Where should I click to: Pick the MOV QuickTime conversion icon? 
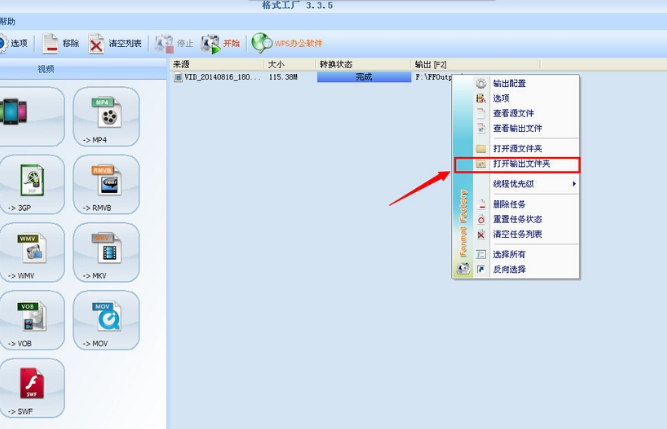[106, 320]
